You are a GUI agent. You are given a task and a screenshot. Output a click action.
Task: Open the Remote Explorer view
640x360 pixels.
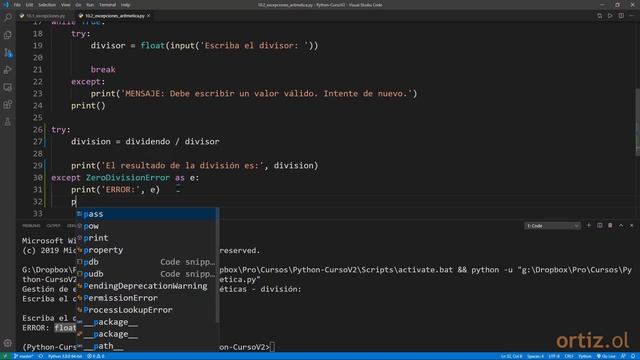8,87
